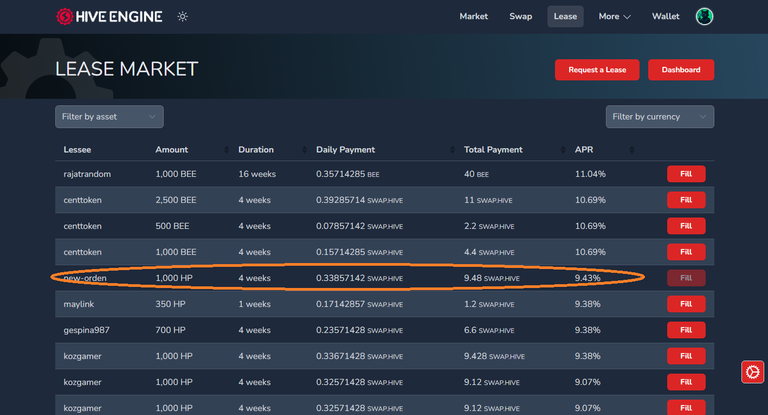Viewport: 768px width, 415px height.
Task: Click the floating red gear settings icon
Action: (x=752, y=372)
